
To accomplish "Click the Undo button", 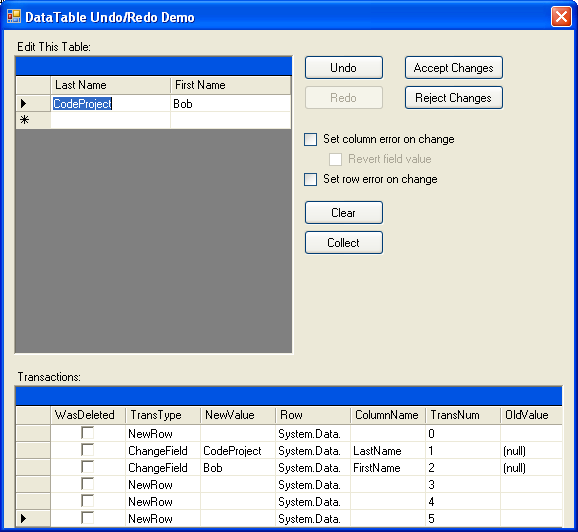I will tap(344, 68).
